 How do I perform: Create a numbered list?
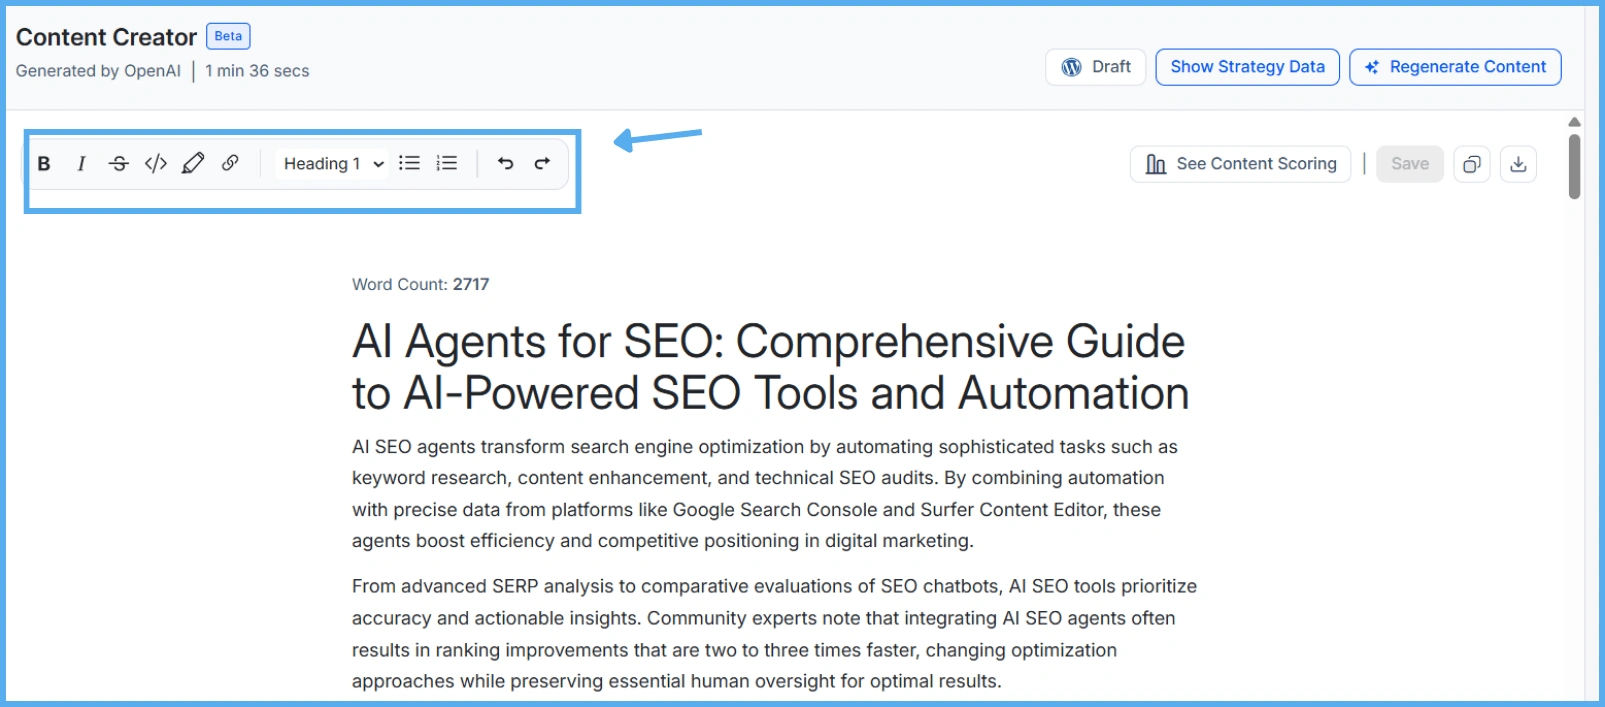click(447, 164)
